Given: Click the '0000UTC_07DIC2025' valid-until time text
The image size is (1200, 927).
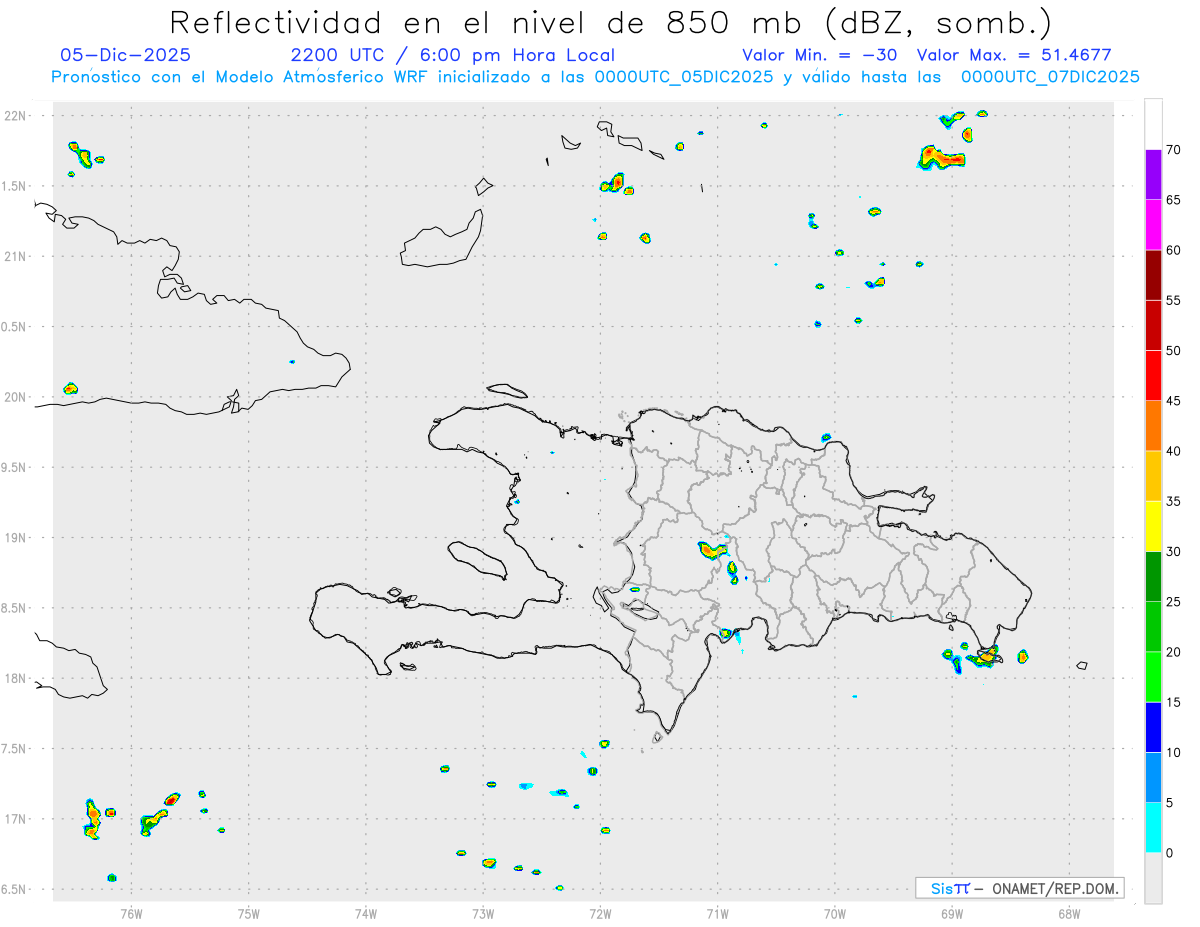Looking at the screenshot, I should pyautogui.click(x=1050, y=77).
